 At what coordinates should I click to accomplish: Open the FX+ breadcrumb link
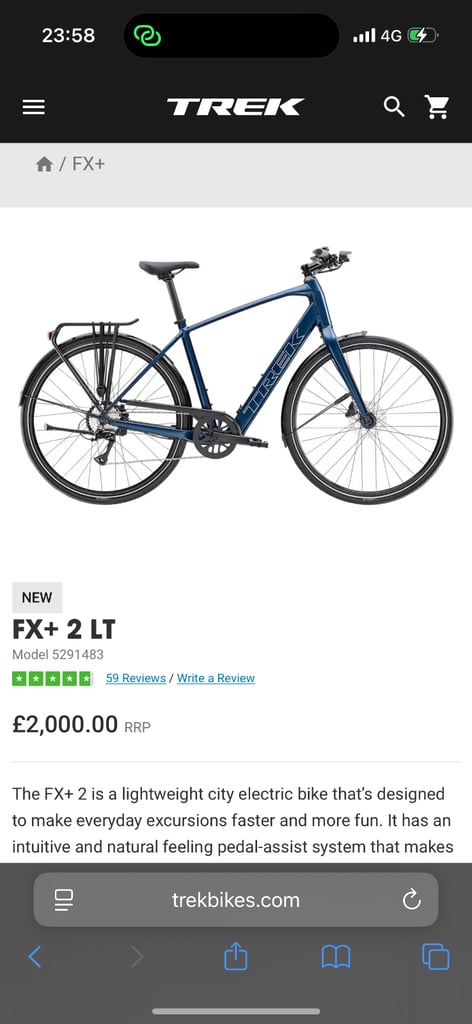coord(88,164)
